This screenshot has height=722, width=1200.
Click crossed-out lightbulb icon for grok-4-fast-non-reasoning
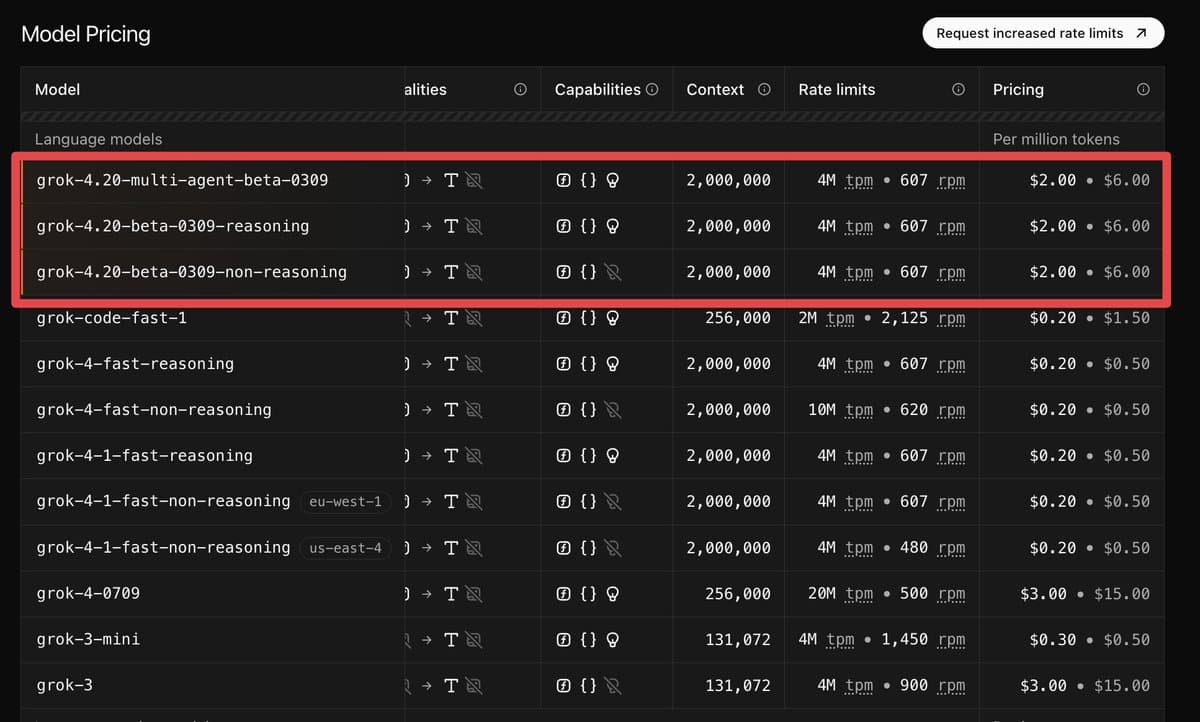tap(613, 410)
